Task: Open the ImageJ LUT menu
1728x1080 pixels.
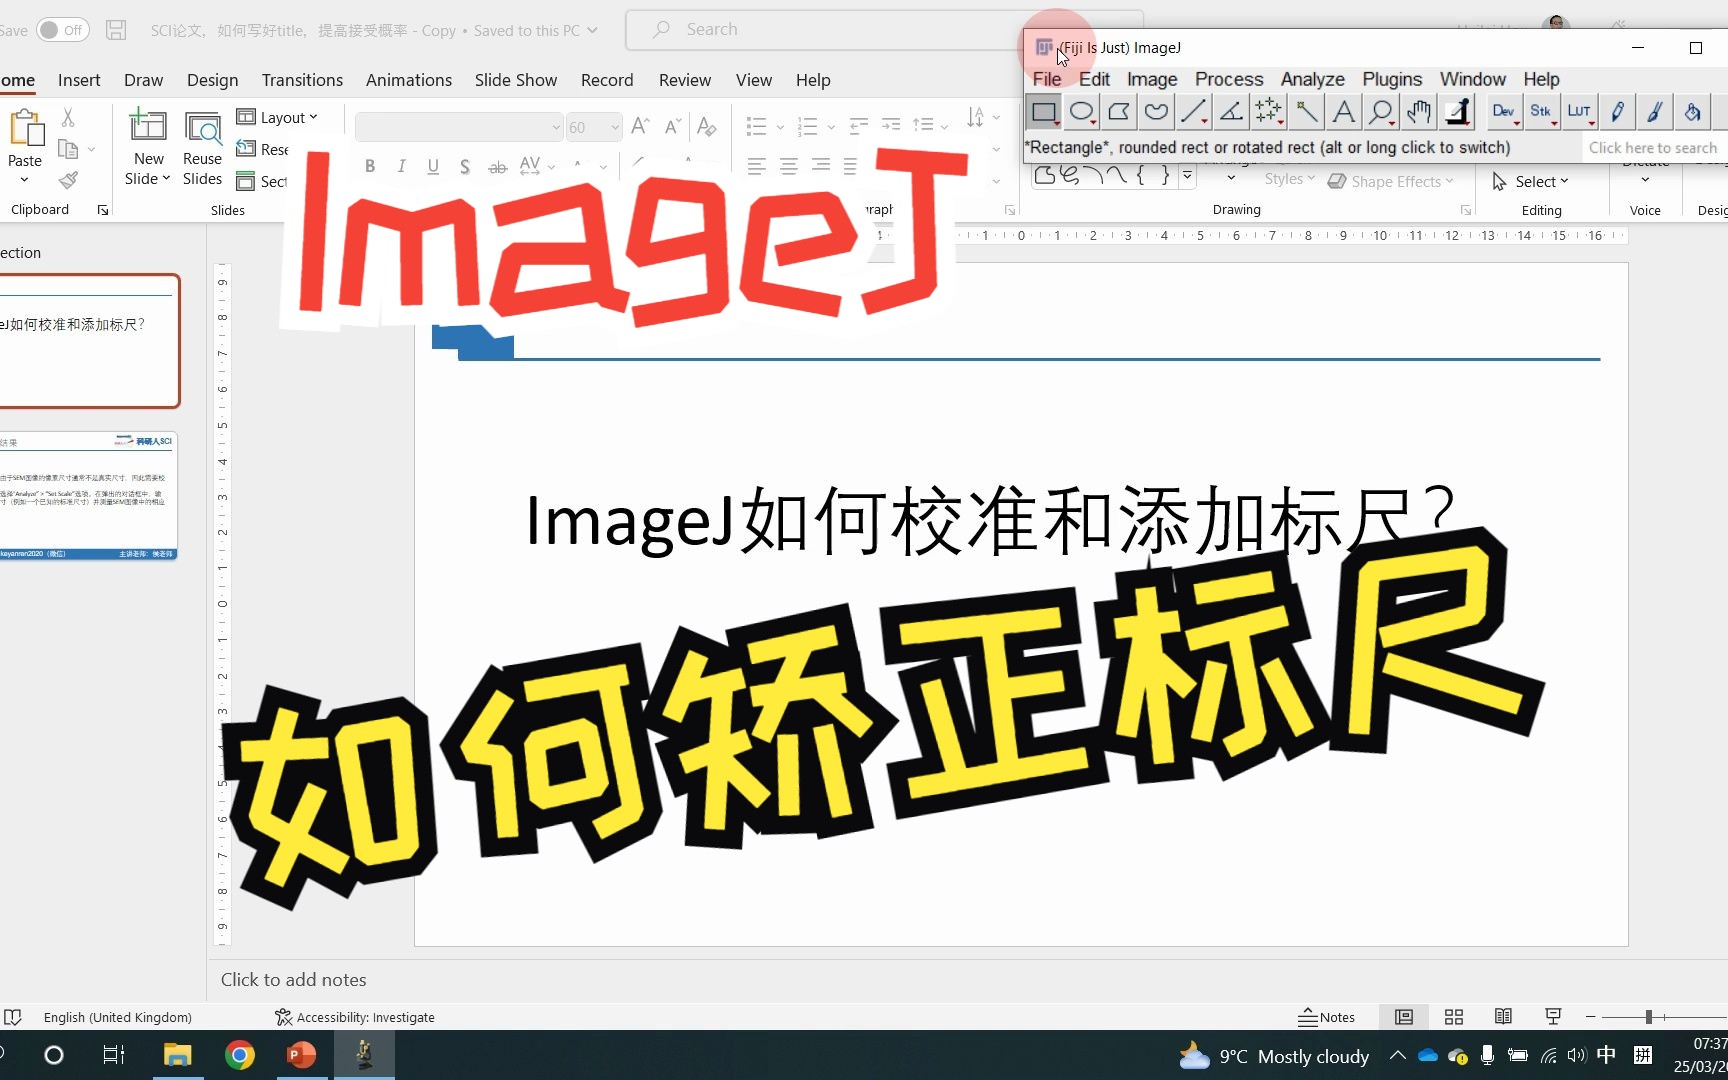Action: click(x=1579, y=112)
